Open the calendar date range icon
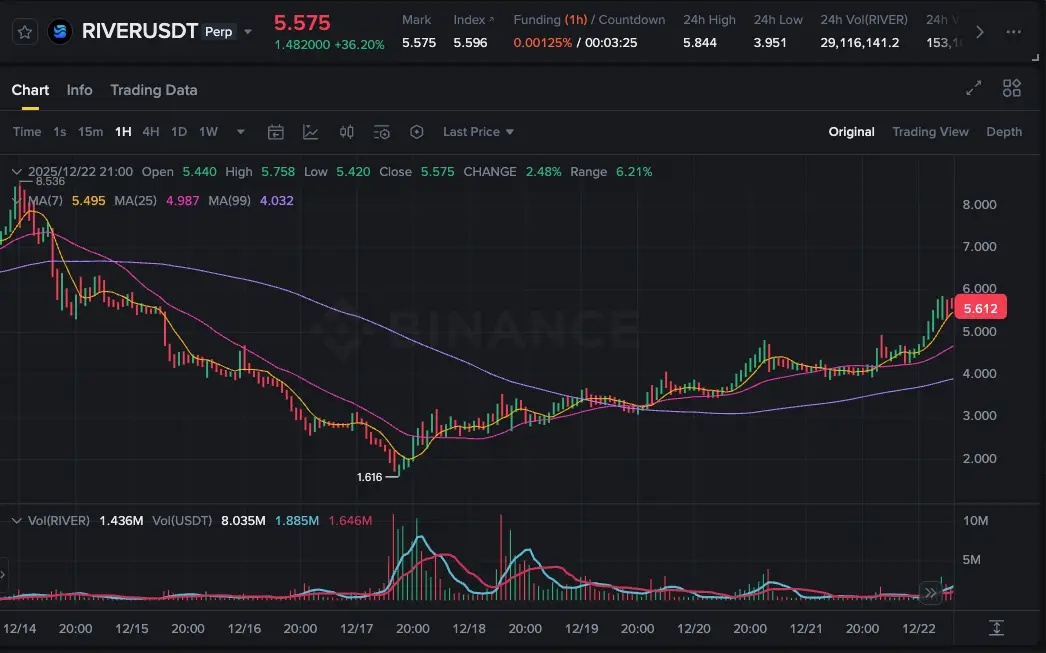The width and height of the screenshot is (1046, 653). 276,132
